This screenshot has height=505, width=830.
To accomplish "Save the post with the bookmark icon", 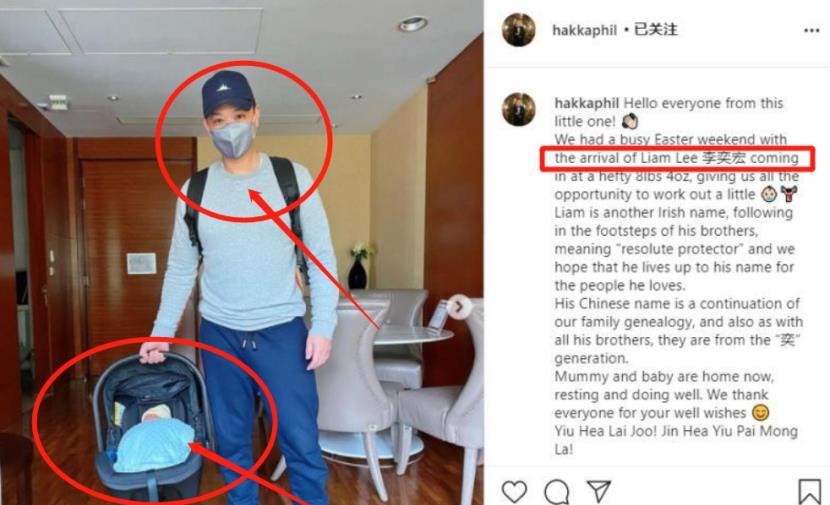I will [809, 491].
